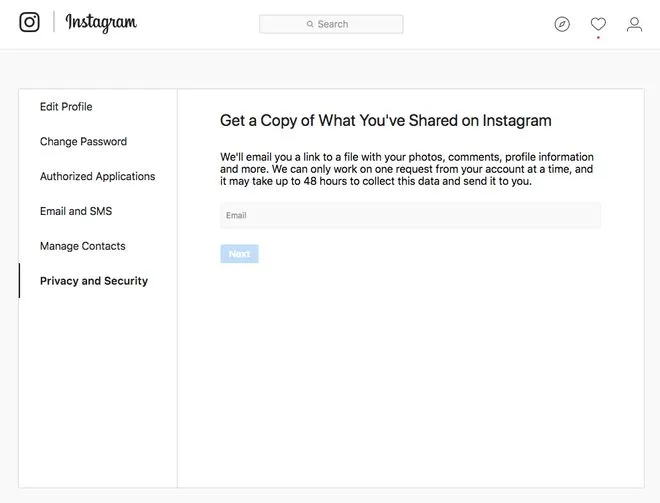
Task: Click the Instagram wordmark in header
Action: (x=101, y=23)
